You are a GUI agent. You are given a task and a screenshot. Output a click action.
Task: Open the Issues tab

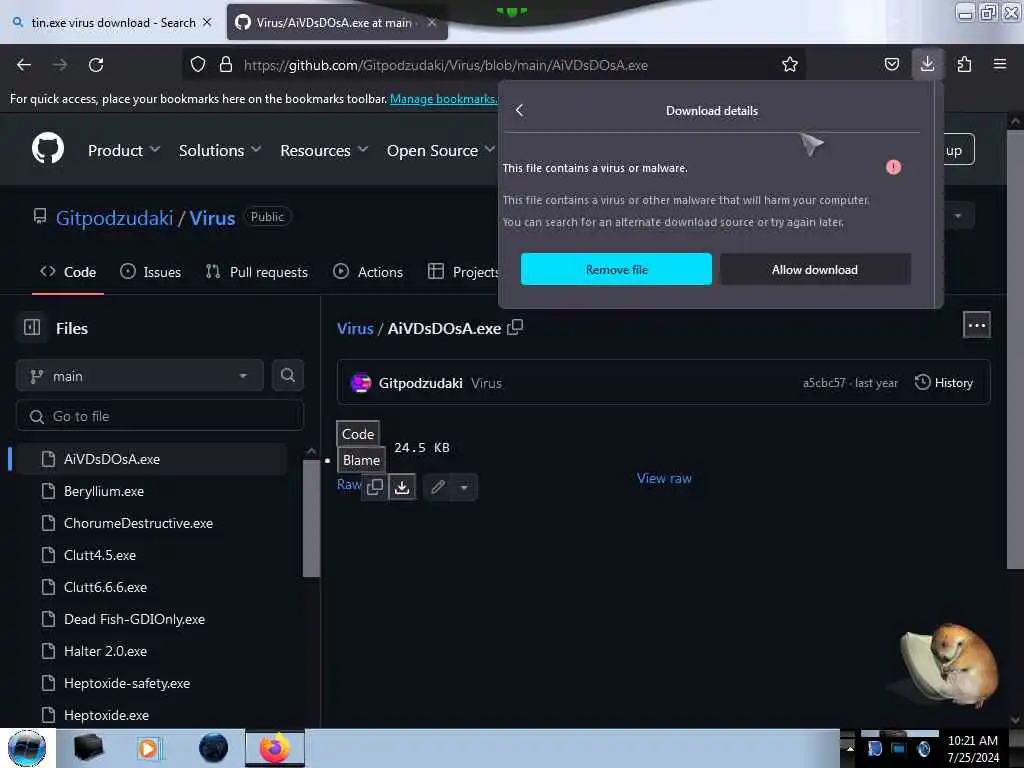coord(151,272)
